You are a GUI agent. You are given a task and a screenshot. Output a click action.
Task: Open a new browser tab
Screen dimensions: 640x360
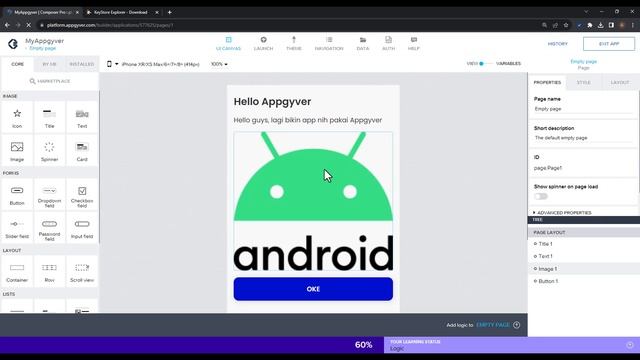[169, 12]
